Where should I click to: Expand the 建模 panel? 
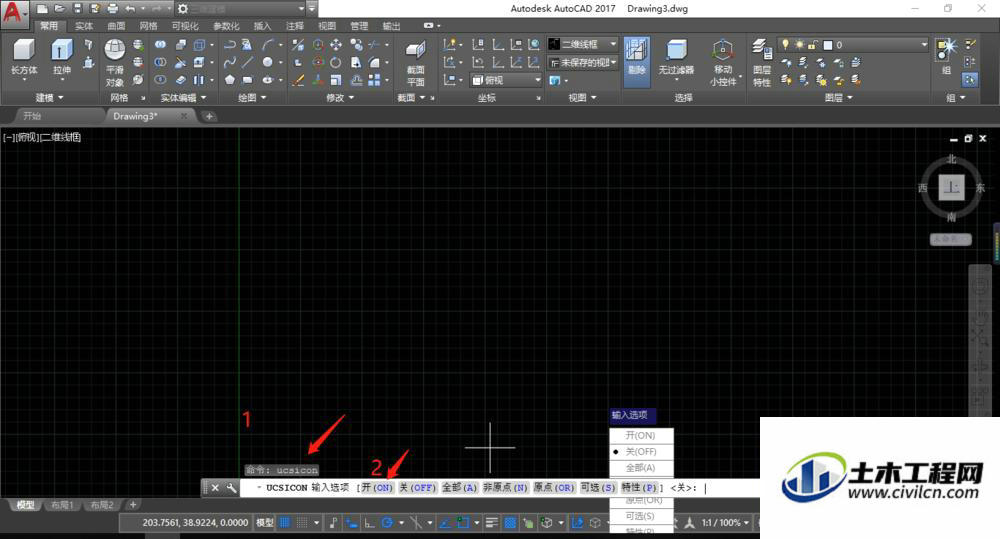(50, 98)
